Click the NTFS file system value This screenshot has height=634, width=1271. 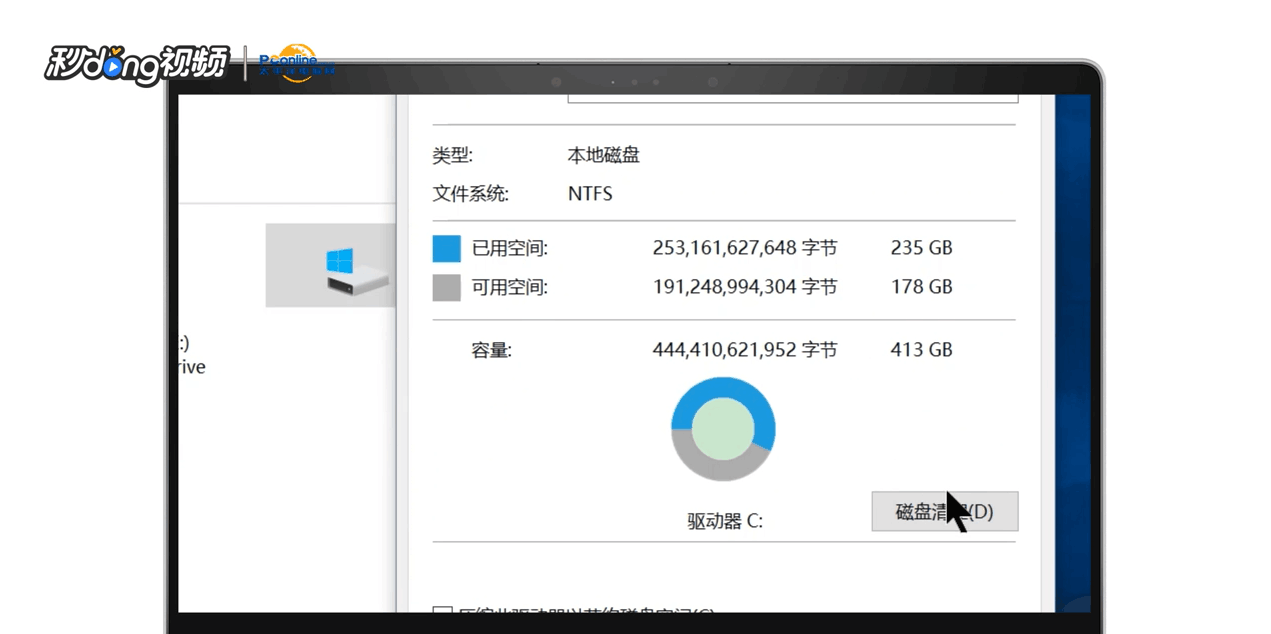[590, 193]
